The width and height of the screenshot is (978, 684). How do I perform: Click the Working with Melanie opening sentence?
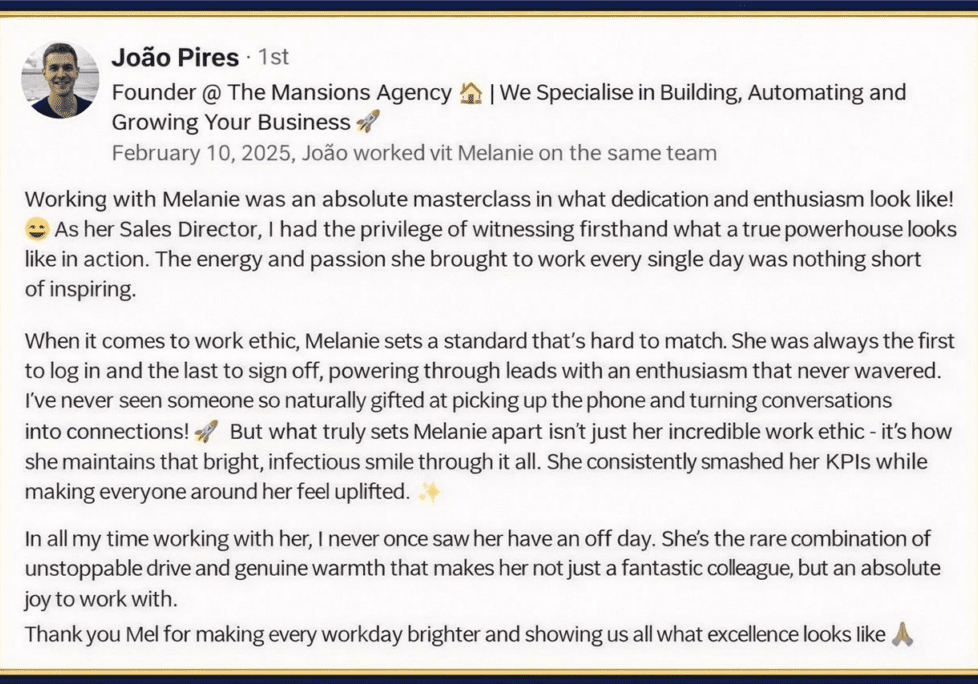[489, 200]
